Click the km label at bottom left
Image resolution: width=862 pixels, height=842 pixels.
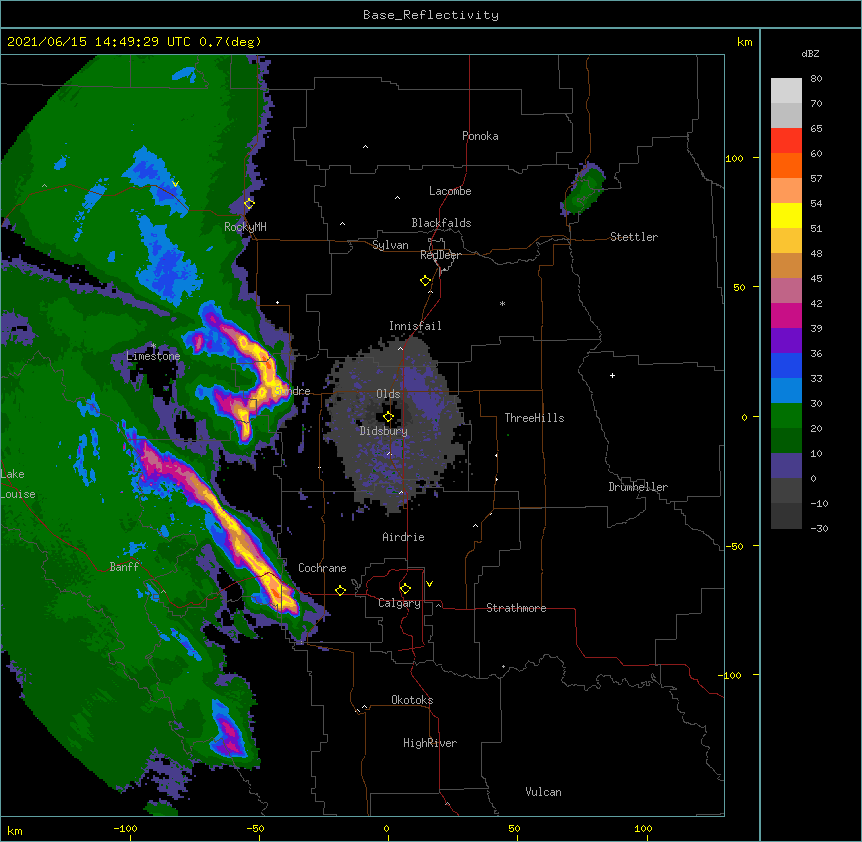point(15,830)
